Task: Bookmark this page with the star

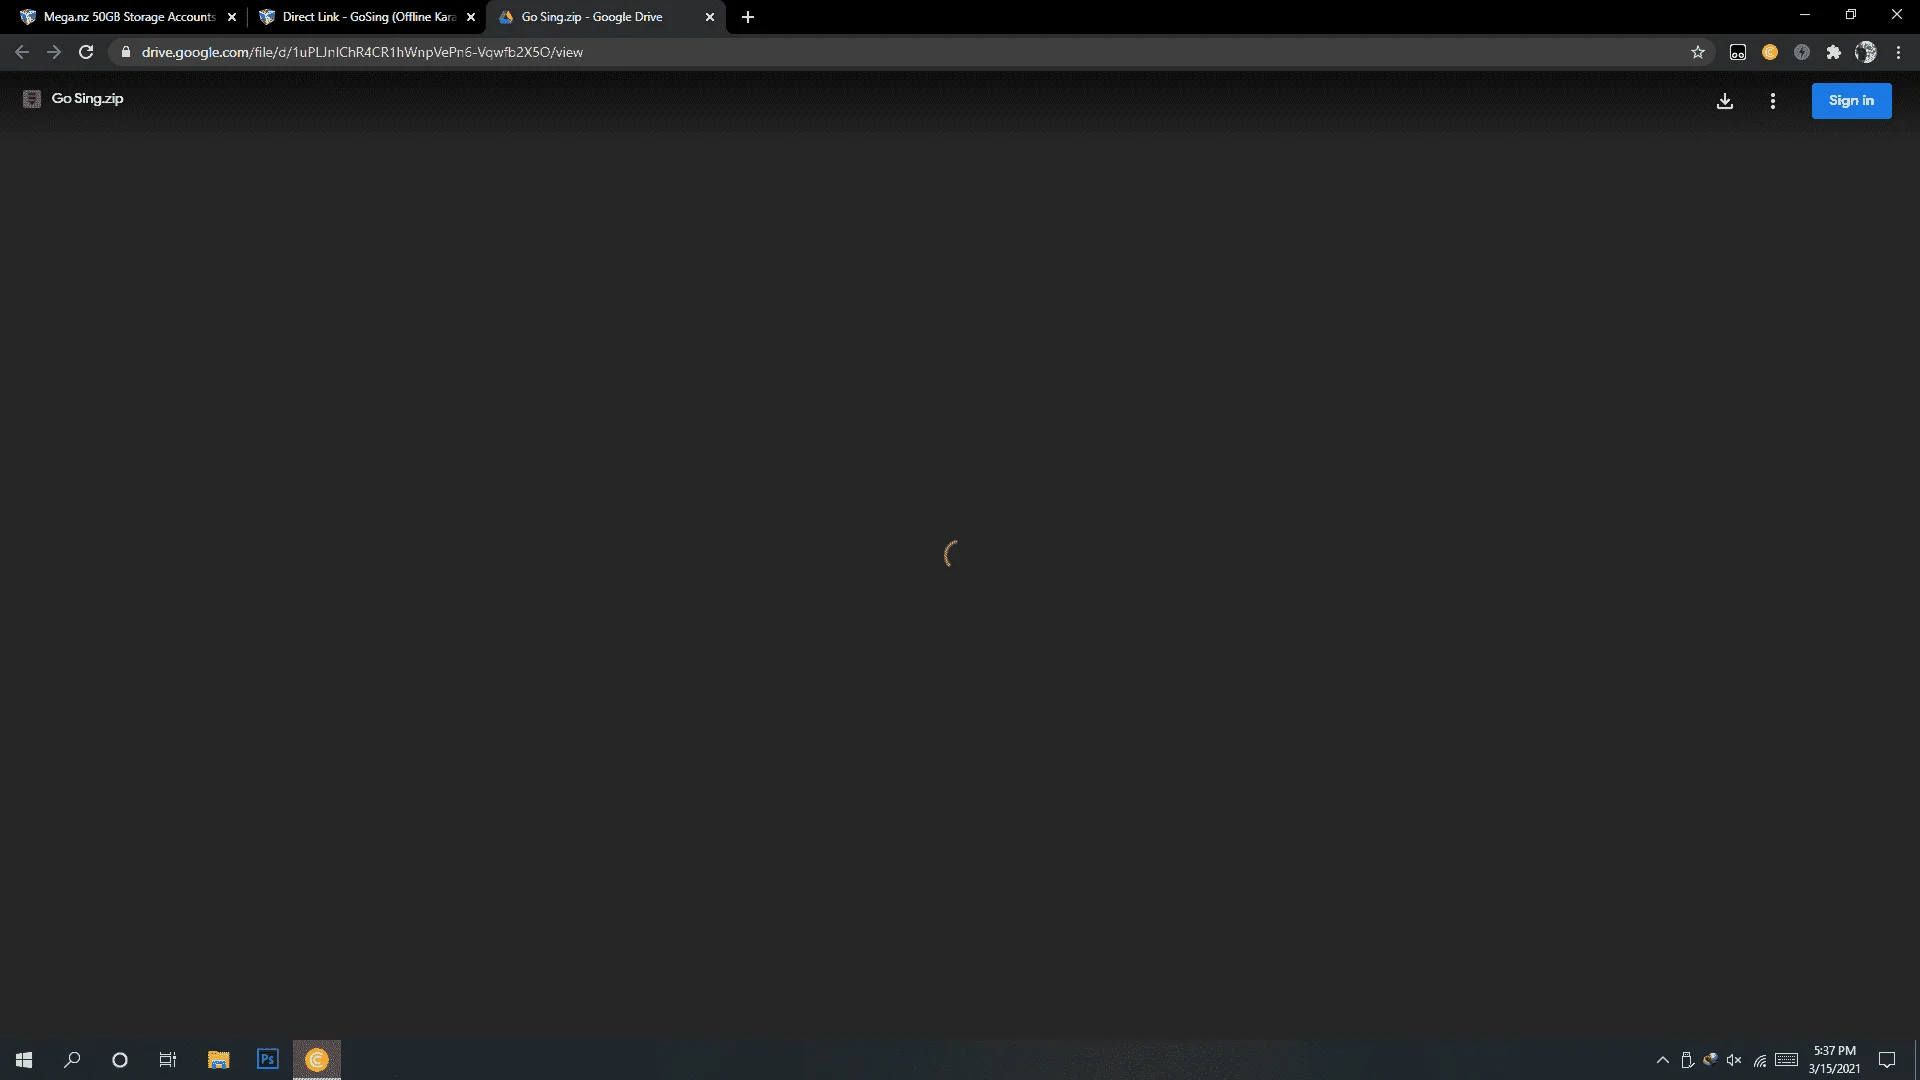Action: 1698,52
